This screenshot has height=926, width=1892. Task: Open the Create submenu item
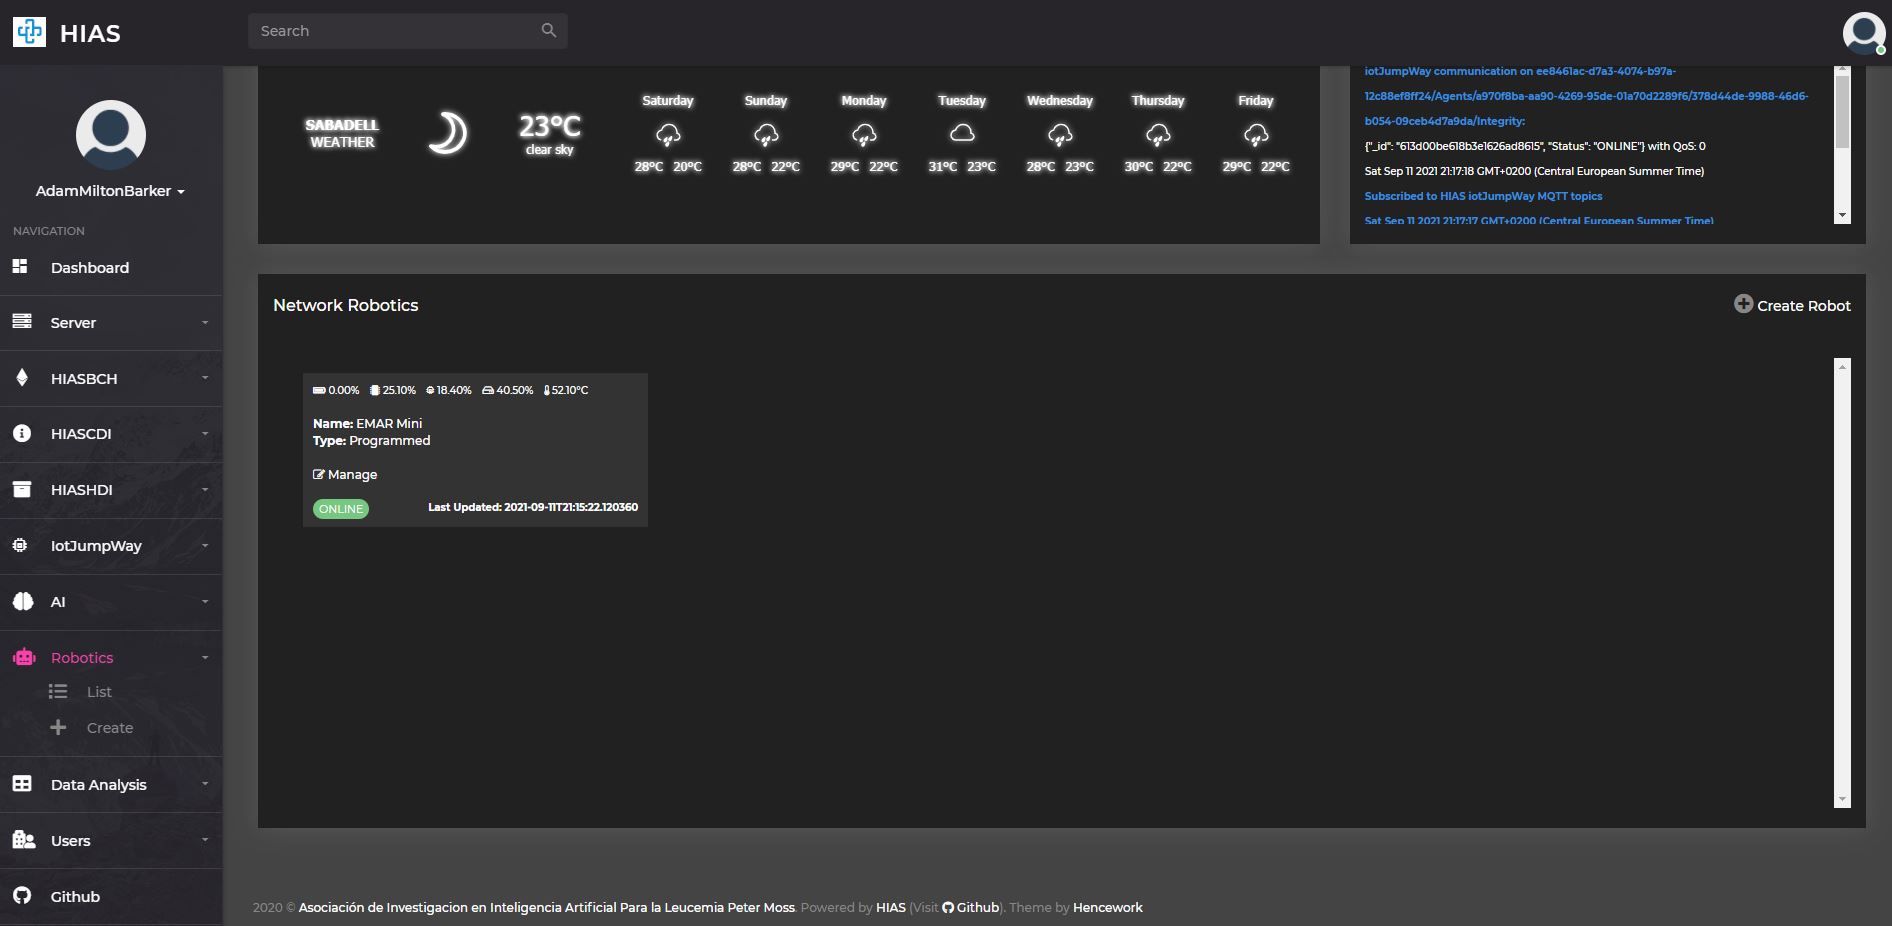click(110, 728)
